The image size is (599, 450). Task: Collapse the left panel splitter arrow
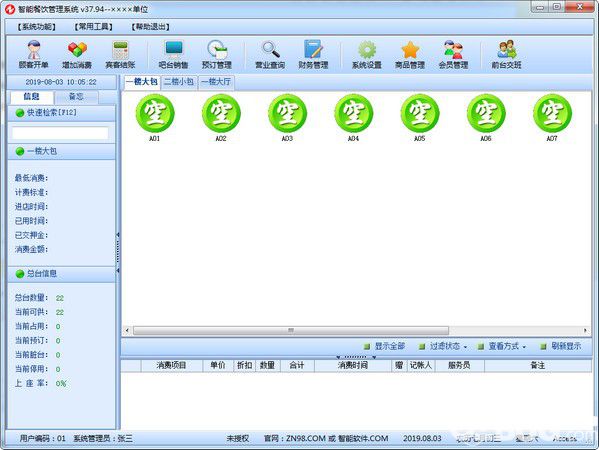point(118,235)
